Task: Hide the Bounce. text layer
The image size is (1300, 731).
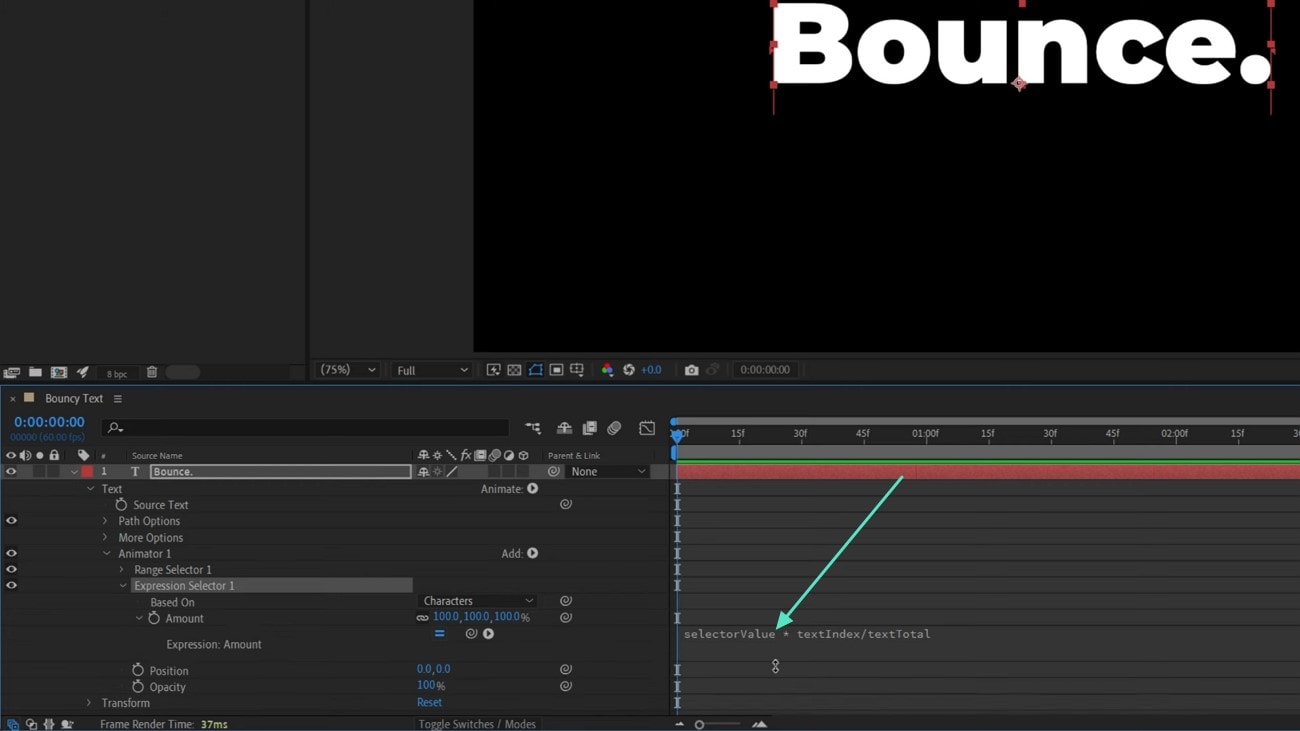Action: click(11, 472)
